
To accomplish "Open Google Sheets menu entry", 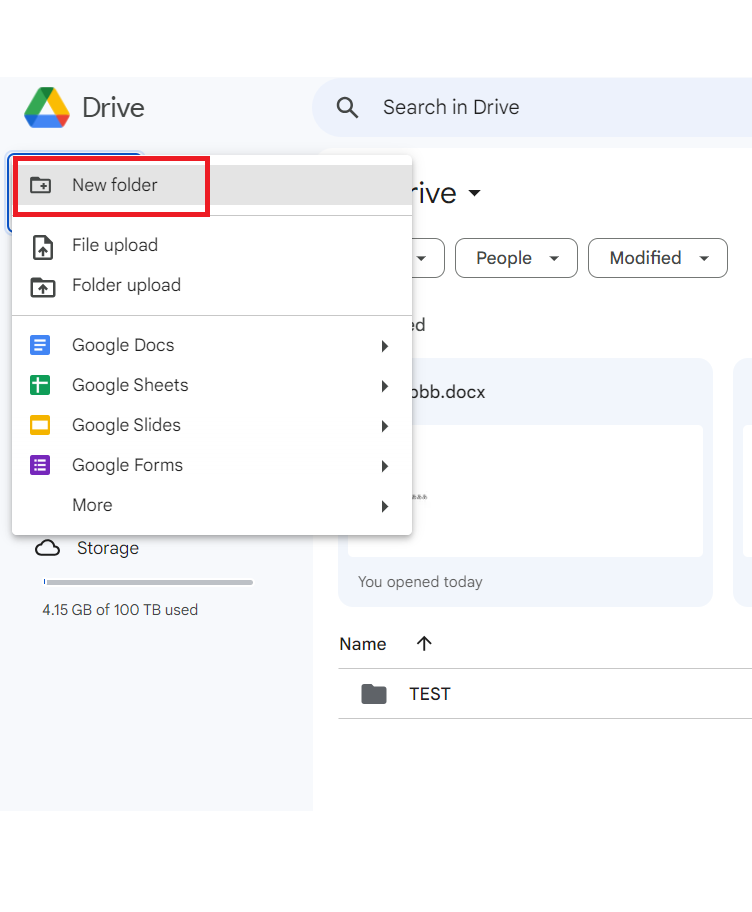I will coord(212,386).
